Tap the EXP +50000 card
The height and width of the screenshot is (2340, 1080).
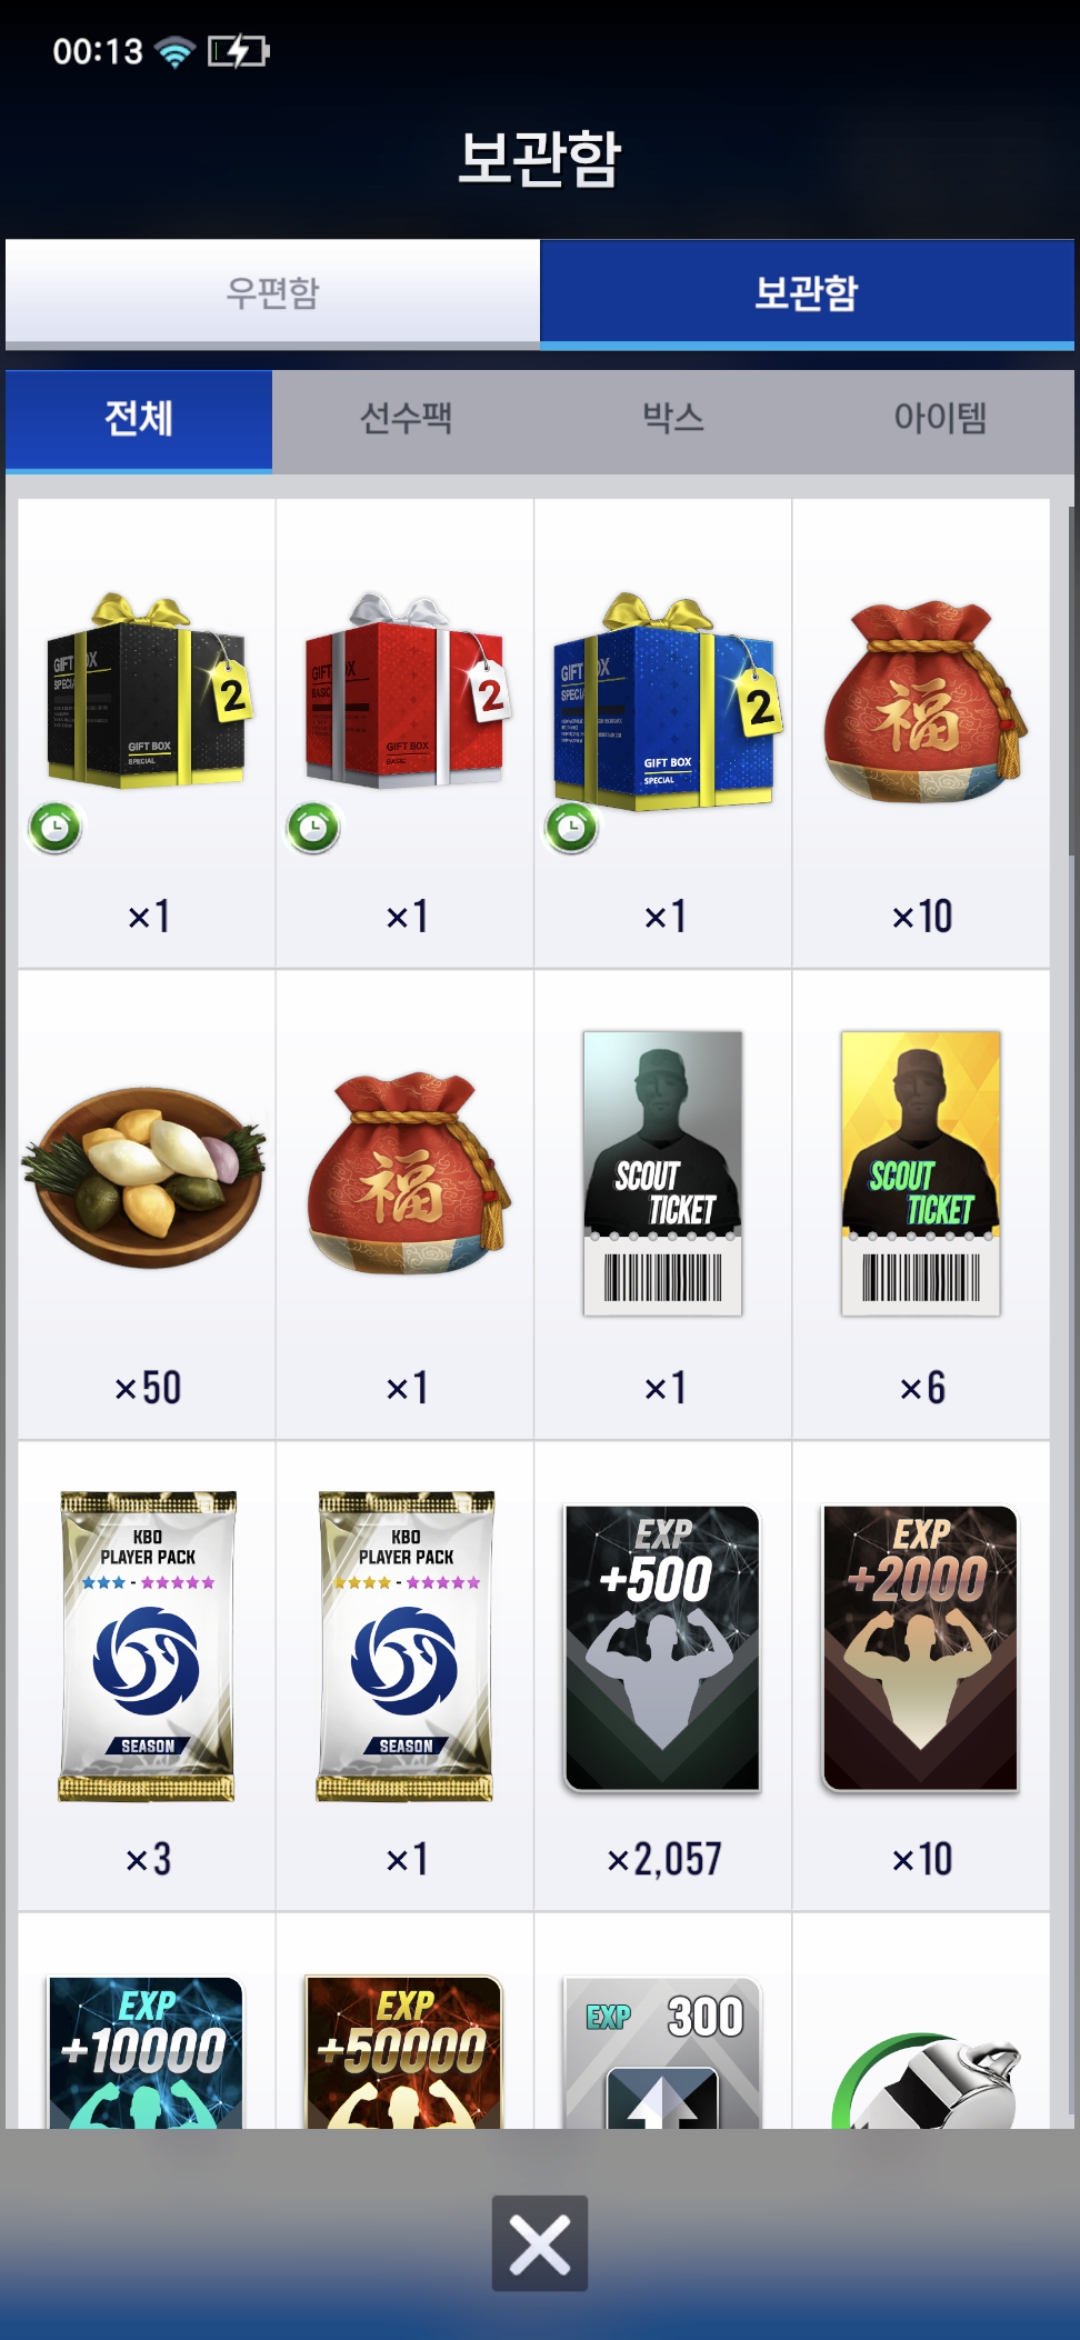coord(405,2050)
